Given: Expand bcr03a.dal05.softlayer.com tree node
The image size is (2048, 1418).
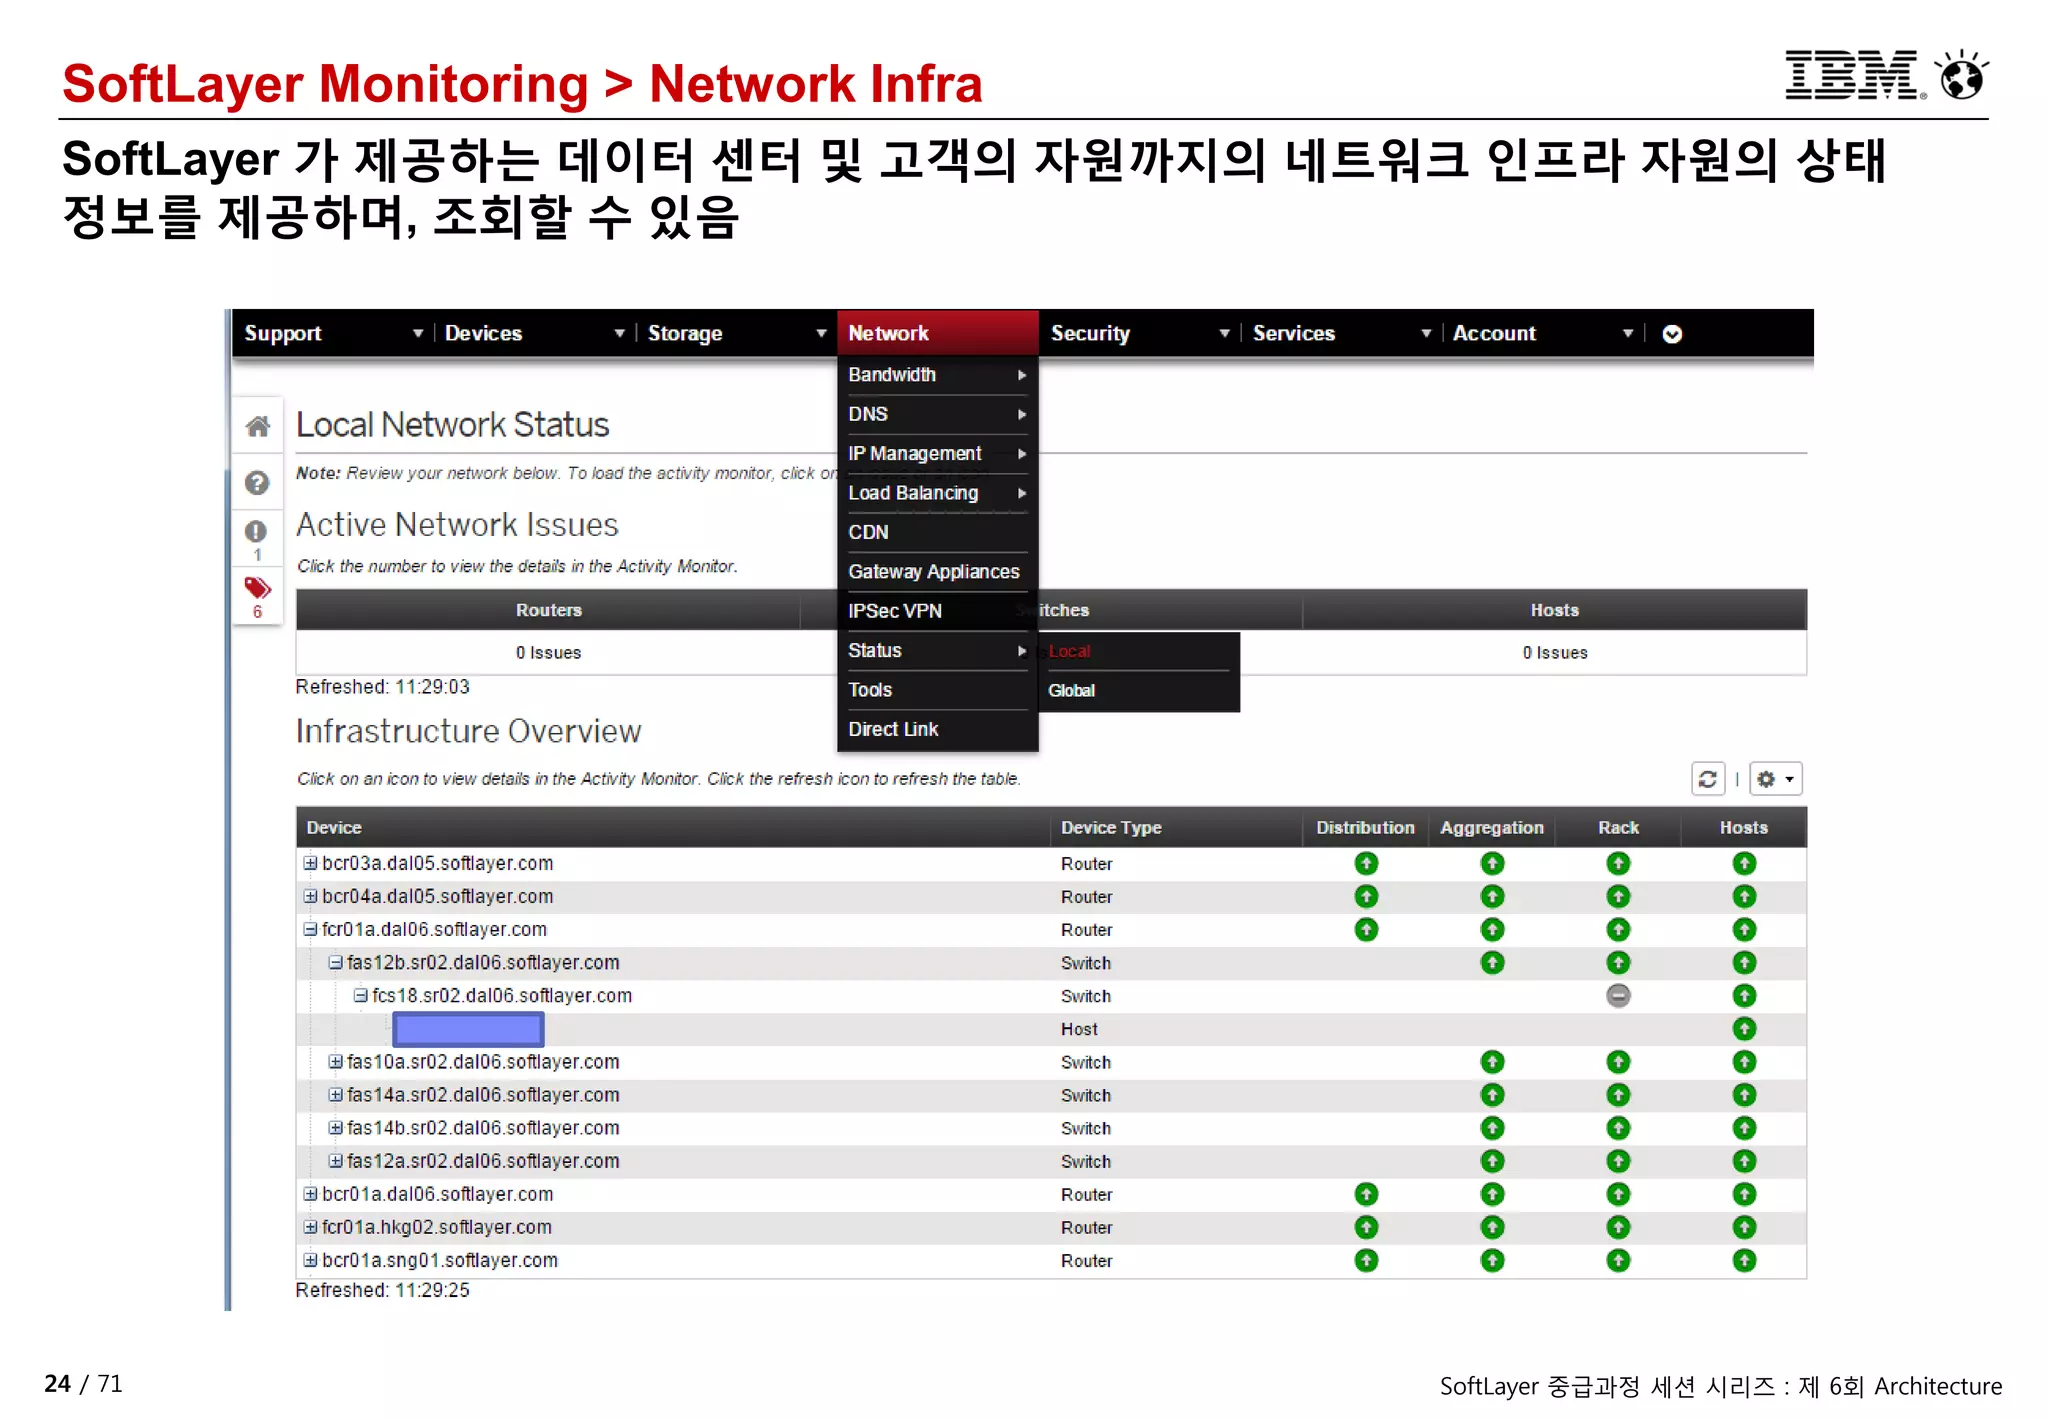Looking at the screenshot, I should pos(310,863).
